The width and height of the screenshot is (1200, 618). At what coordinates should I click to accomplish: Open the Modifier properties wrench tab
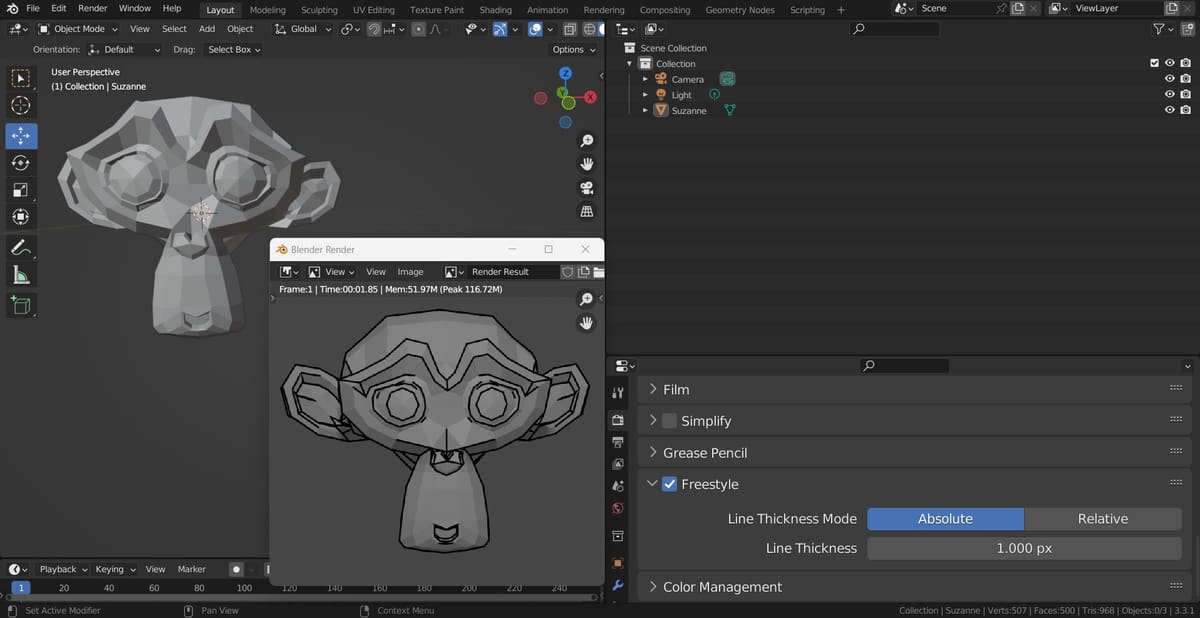point(618,586)
